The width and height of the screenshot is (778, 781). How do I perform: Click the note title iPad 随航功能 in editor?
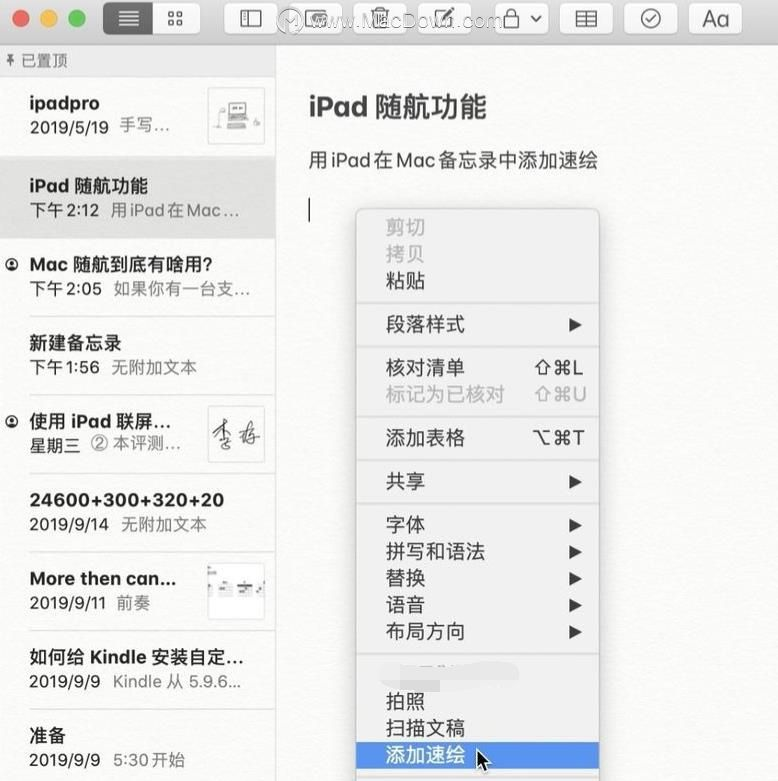click(397, 107)
